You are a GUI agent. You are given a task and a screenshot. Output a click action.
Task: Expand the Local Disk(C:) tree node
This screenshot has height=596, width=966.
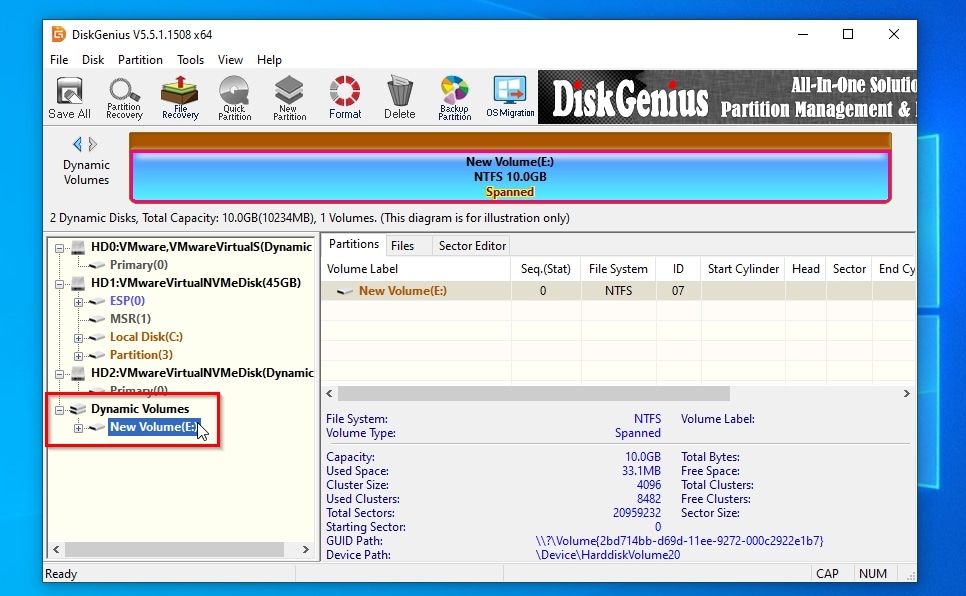point(79,338)
